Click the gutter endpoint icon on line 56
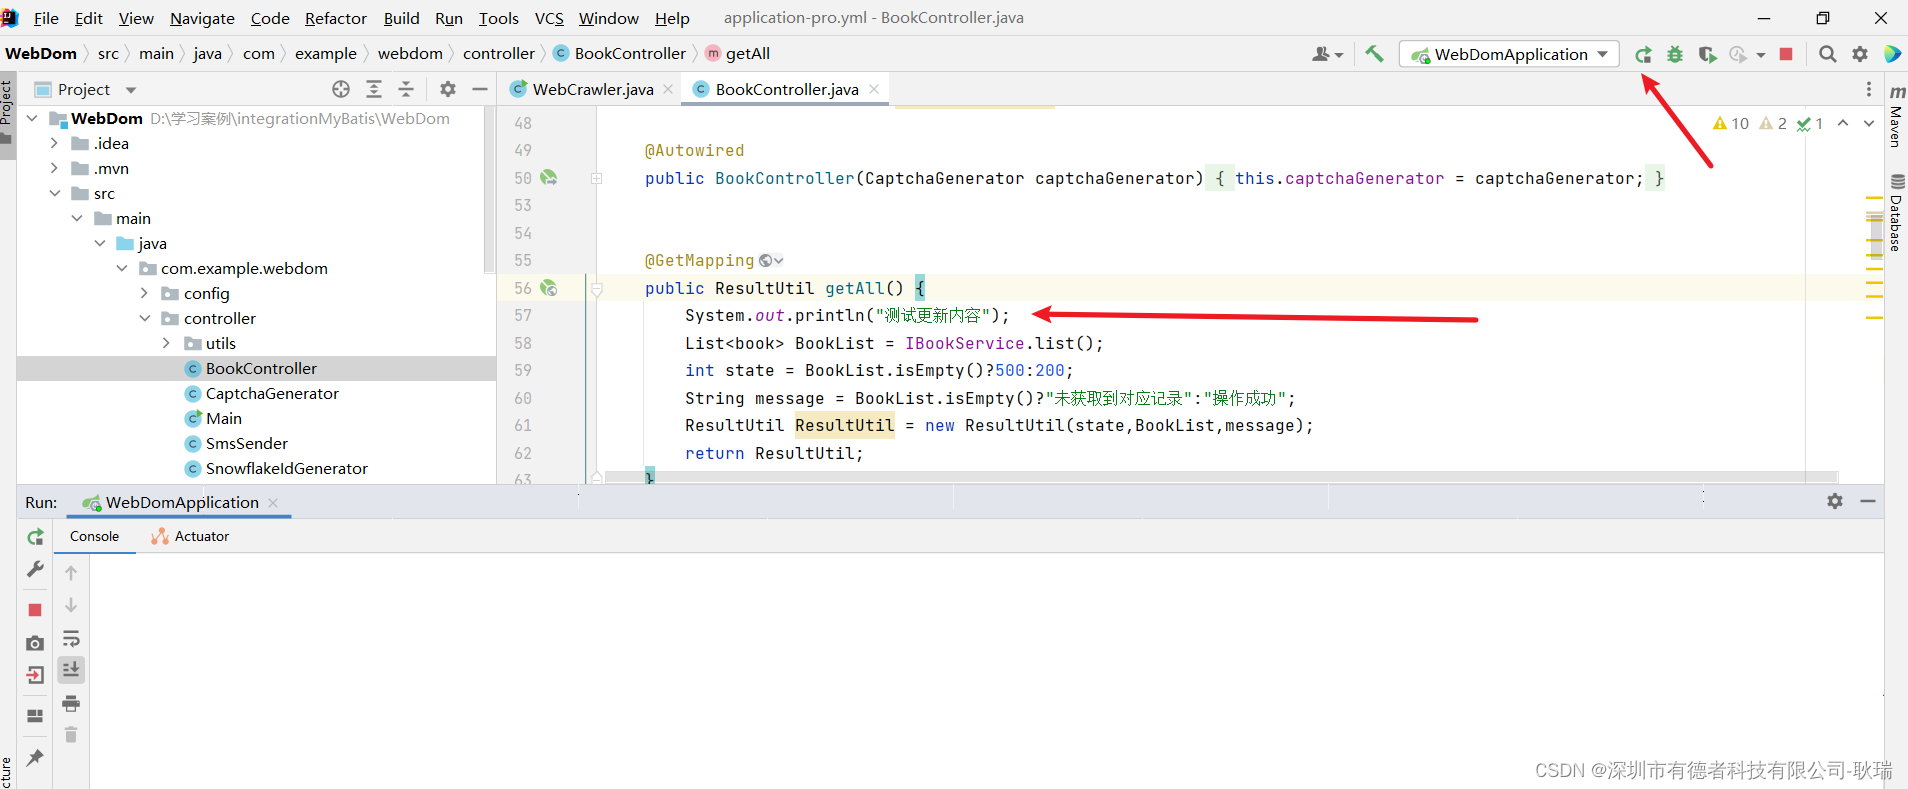 pos(548,288)
